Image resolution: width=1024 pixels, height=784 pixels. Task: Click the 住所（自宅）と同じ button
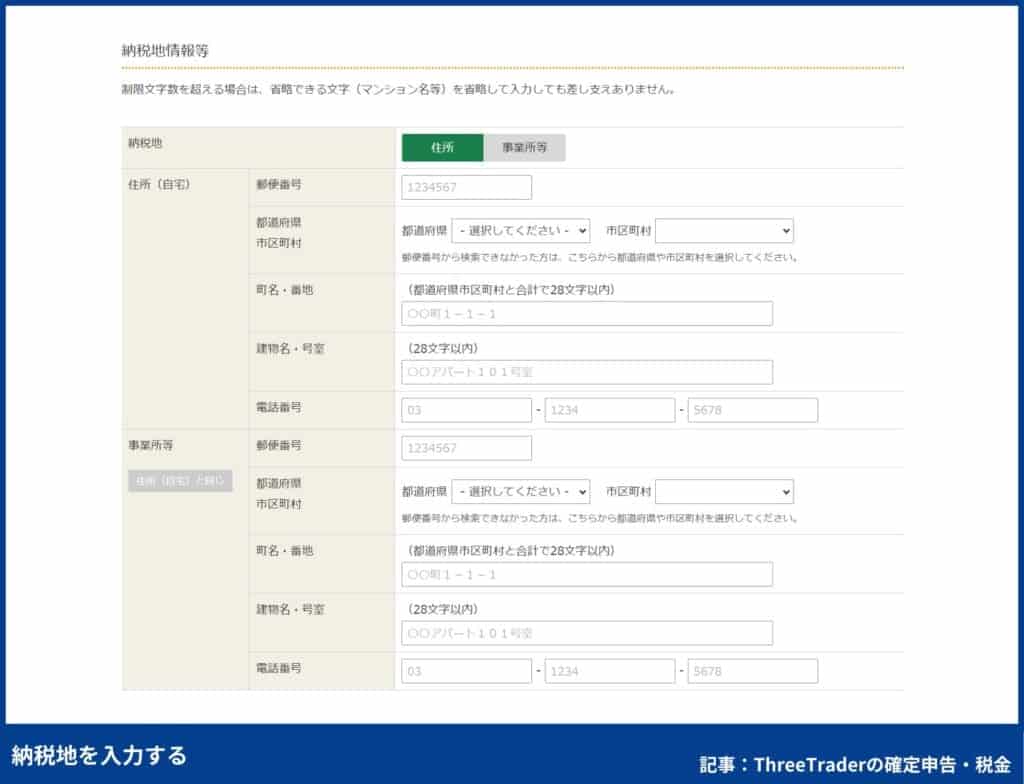click(x=180, y=481)
